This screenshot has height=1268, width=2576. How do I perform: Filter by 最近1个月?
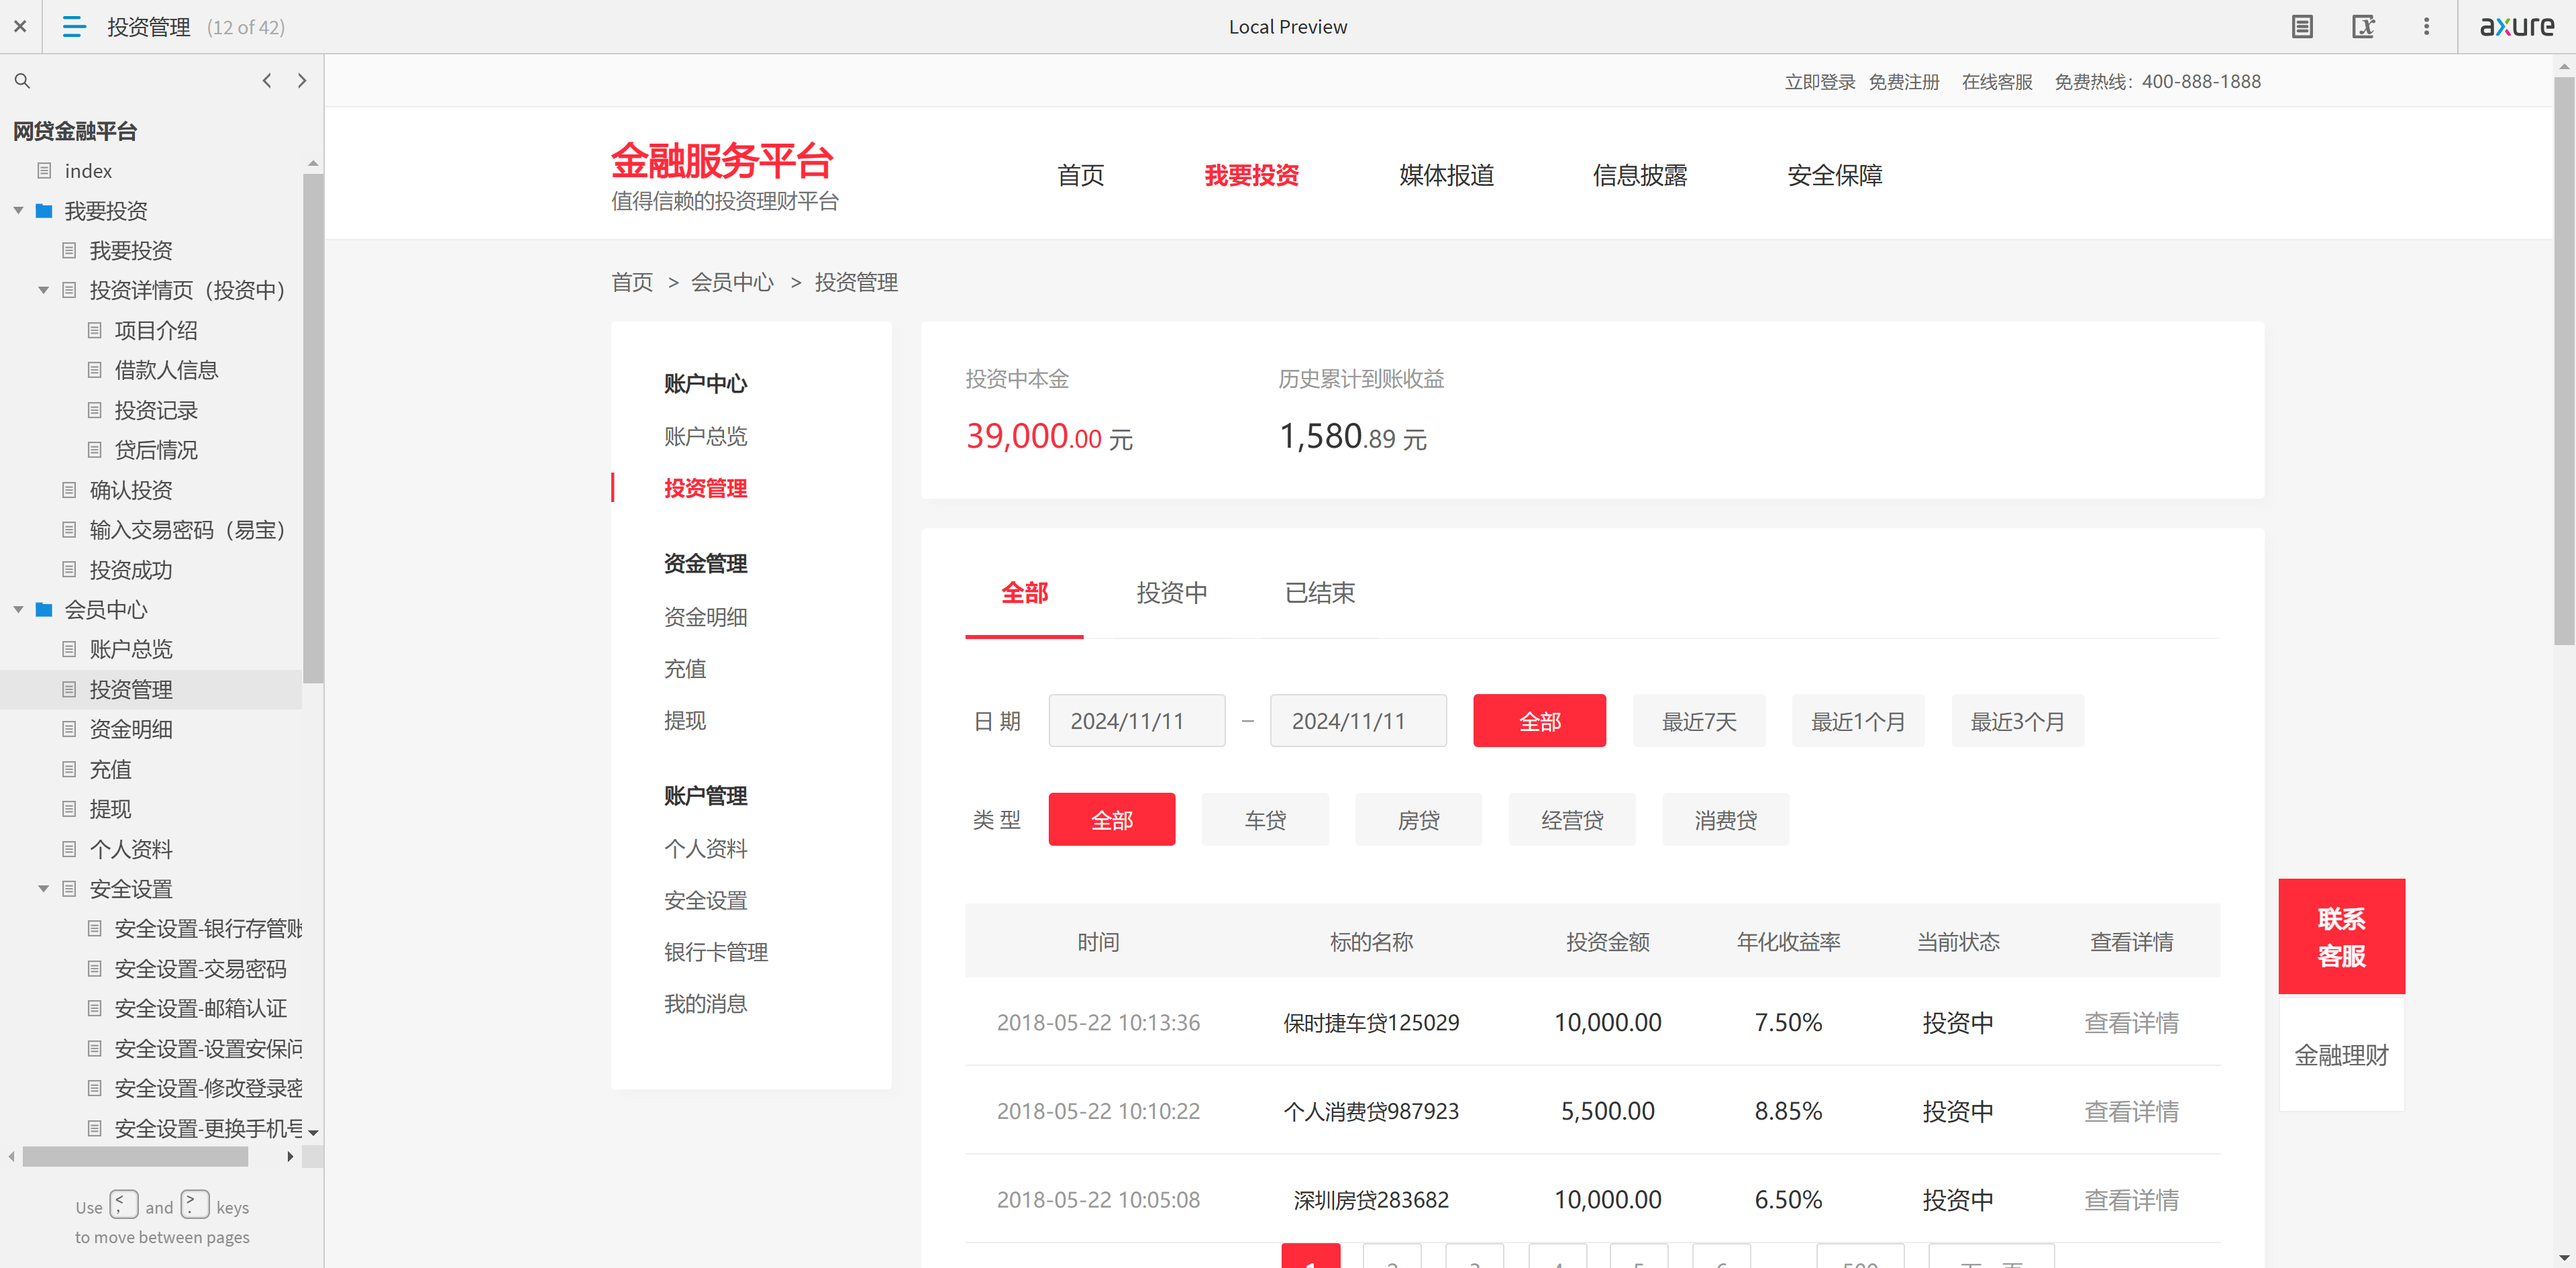(1858, 721)
